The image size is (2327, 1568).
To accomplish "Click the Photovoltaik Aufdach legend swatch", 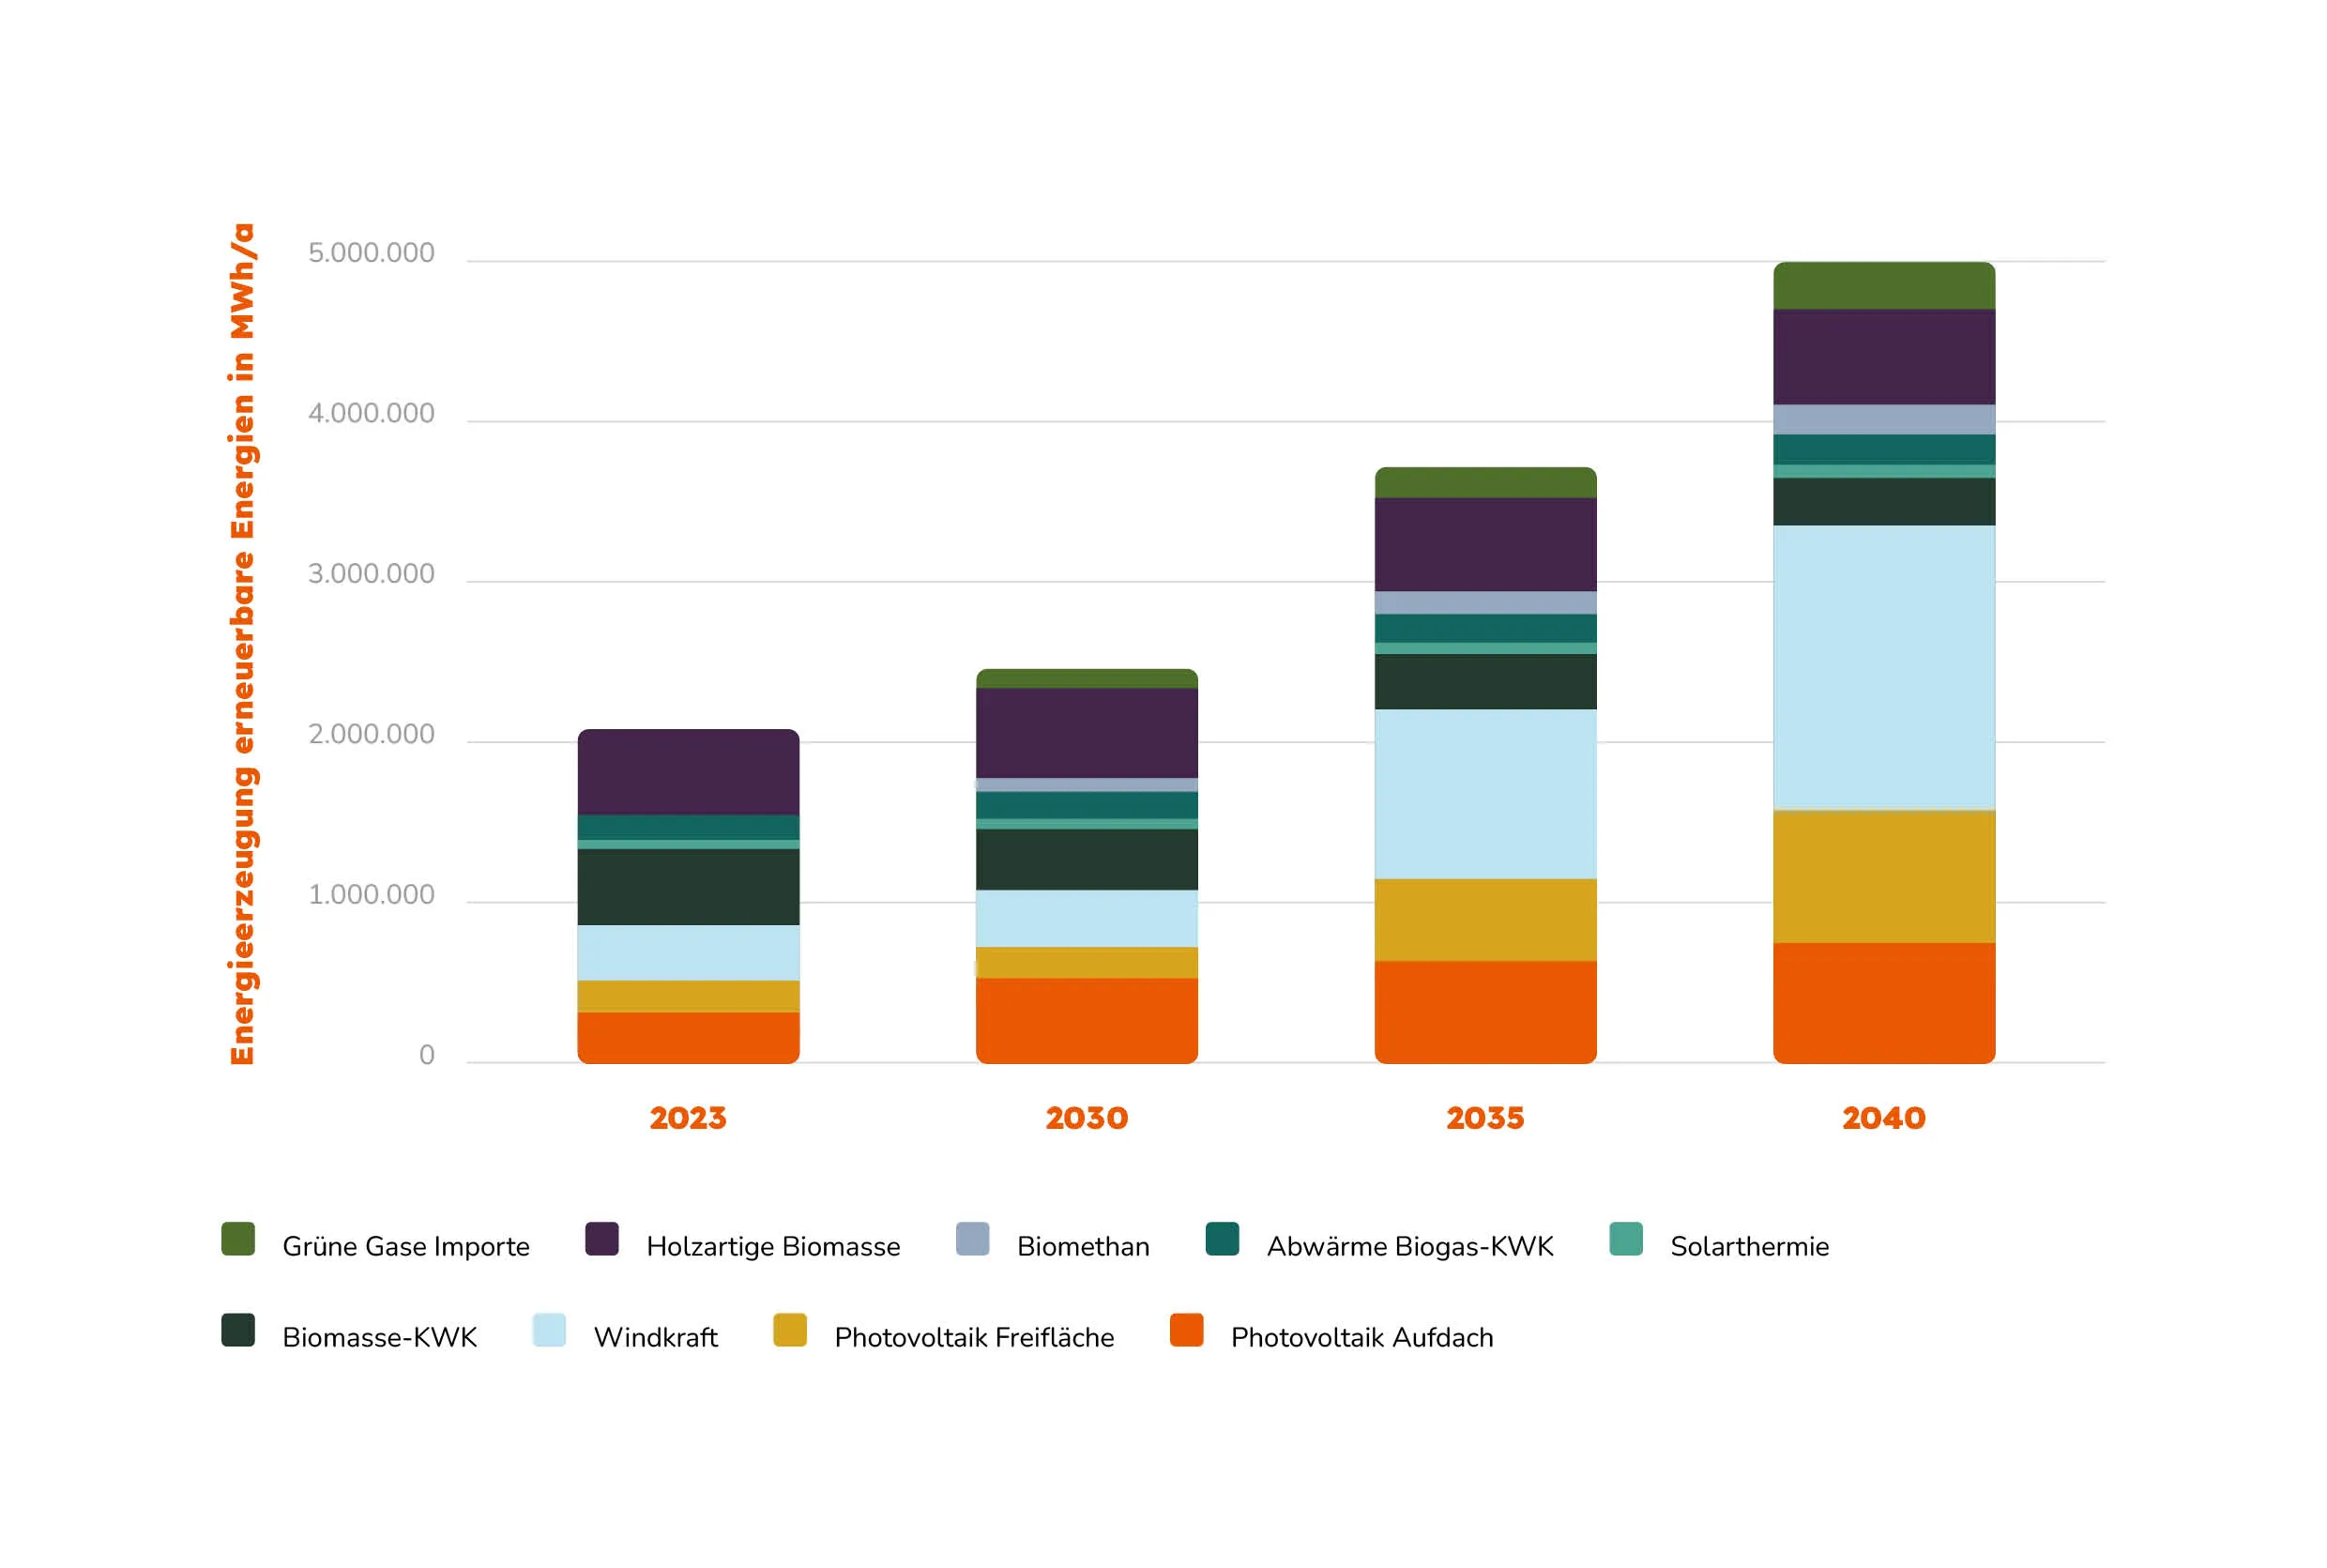I will tap(1186, 1330).
